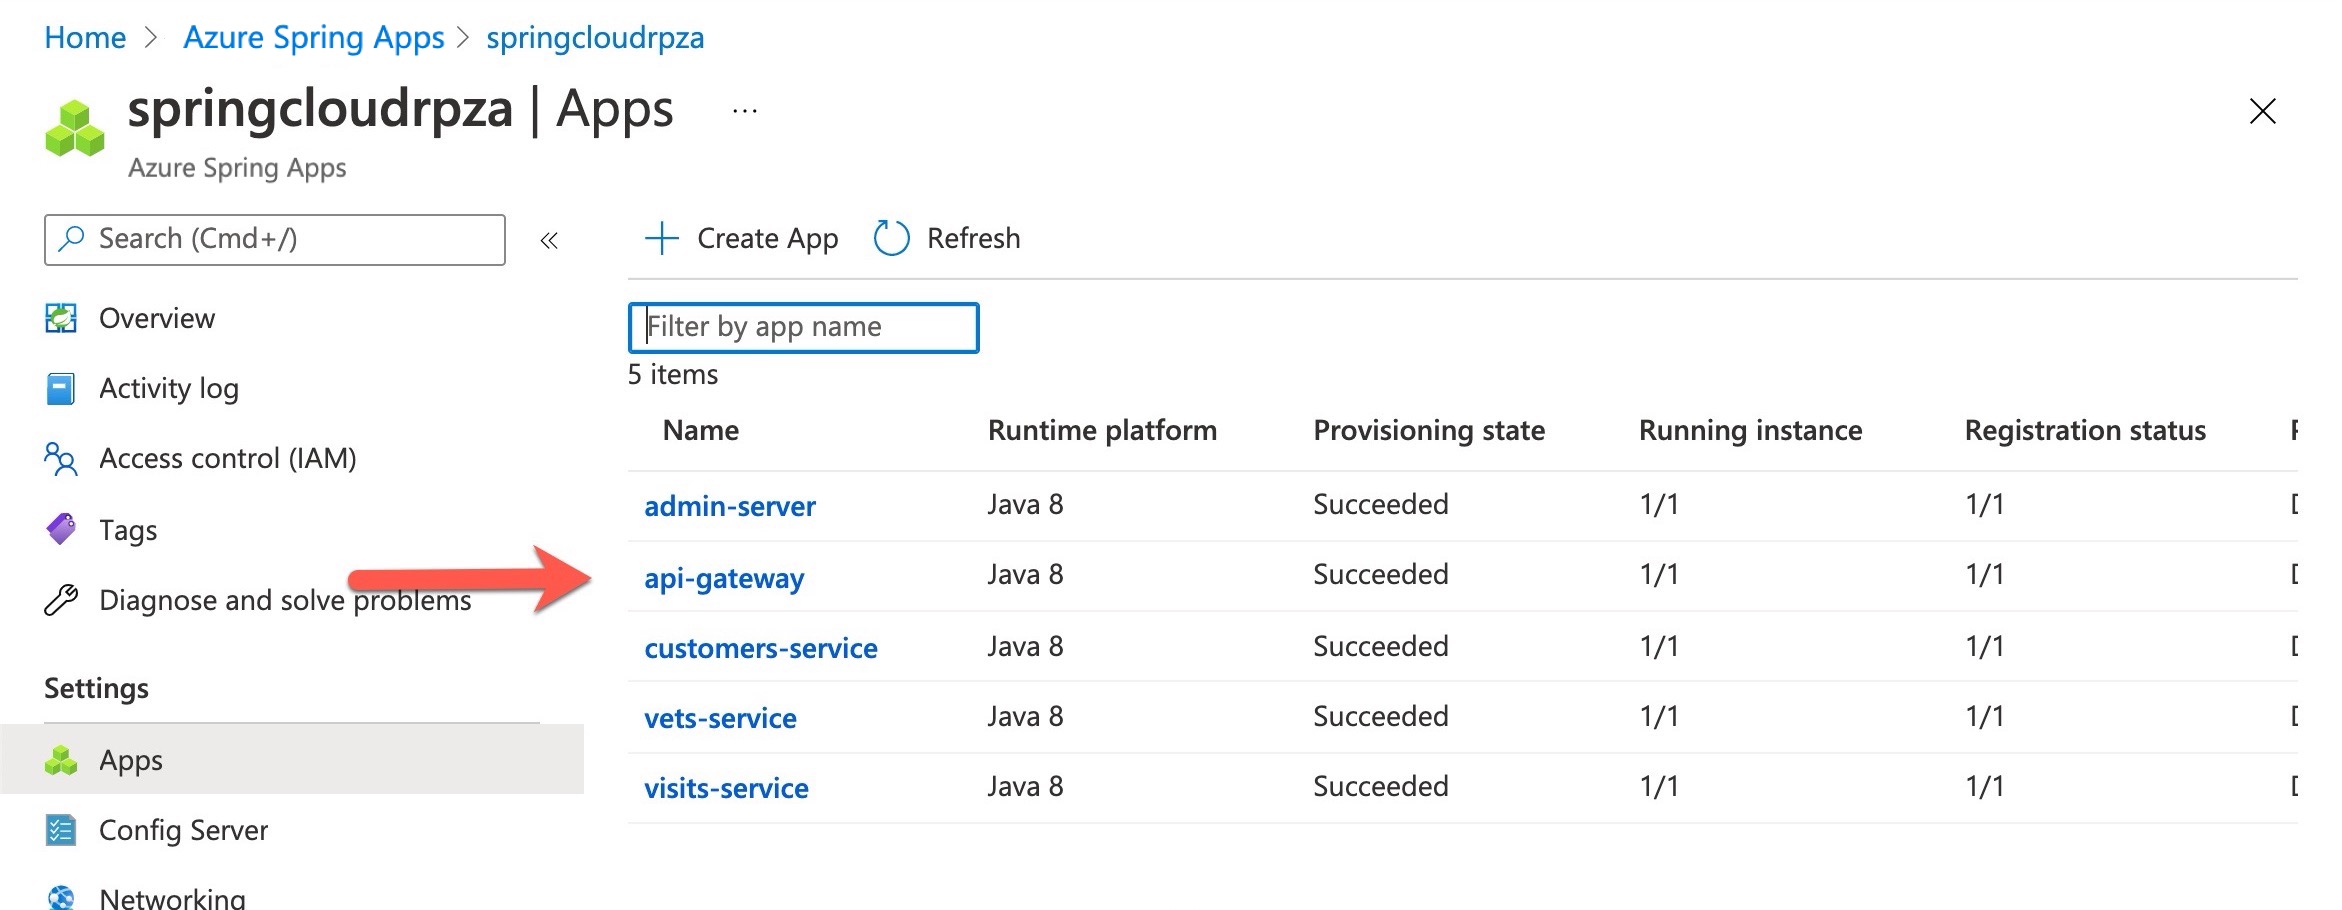Click the Apps cubes icon under Settings
This screenshot has width=2342, height=910.
(x=61, y=760)
